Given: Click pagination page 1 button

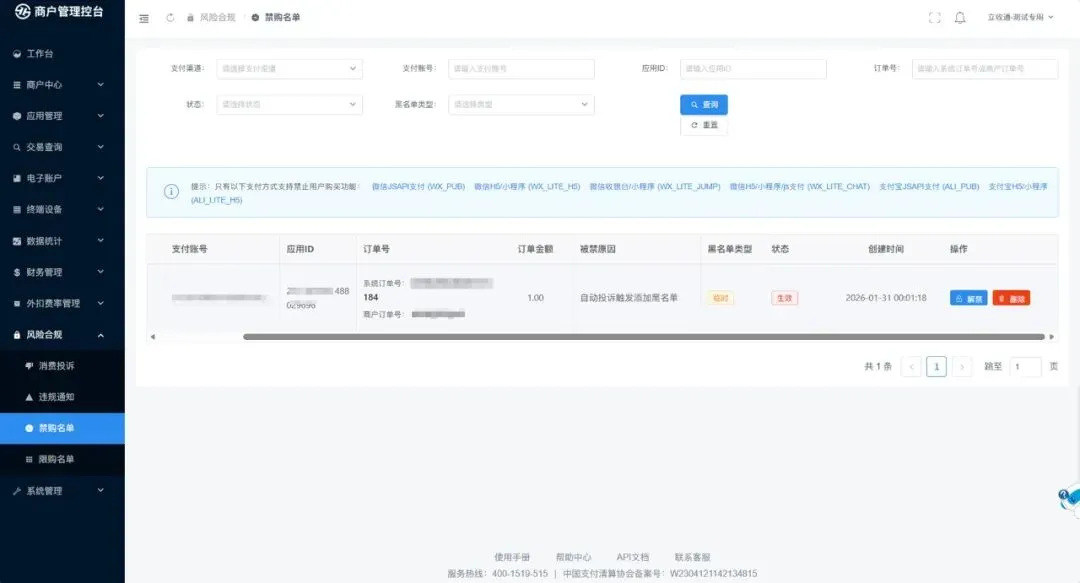Looking at the screenshot, I should (x=936, y=367).
